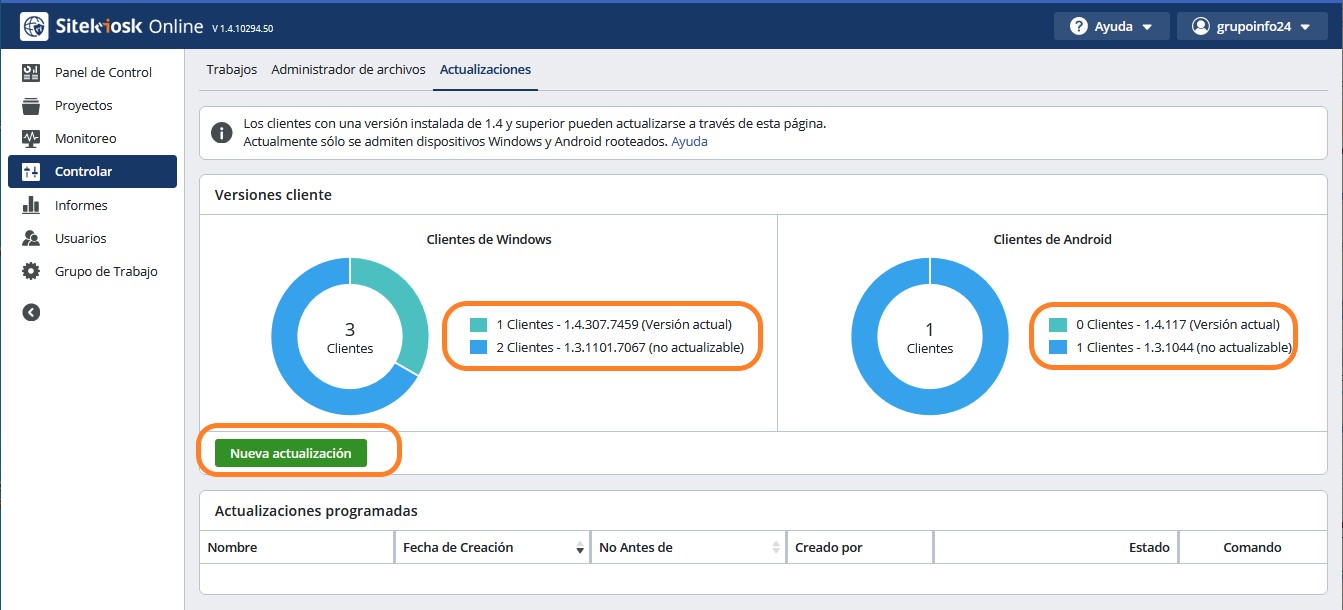The width and height of the screenshot is (1343, 610).
Task: Click the Grupo de Trabajo gear icon
Action: (x=31, y=271)
